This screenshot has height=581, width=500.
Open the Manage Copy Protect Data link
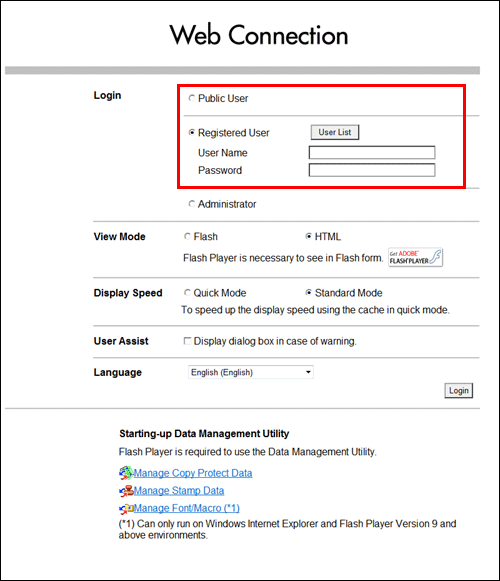193,473
